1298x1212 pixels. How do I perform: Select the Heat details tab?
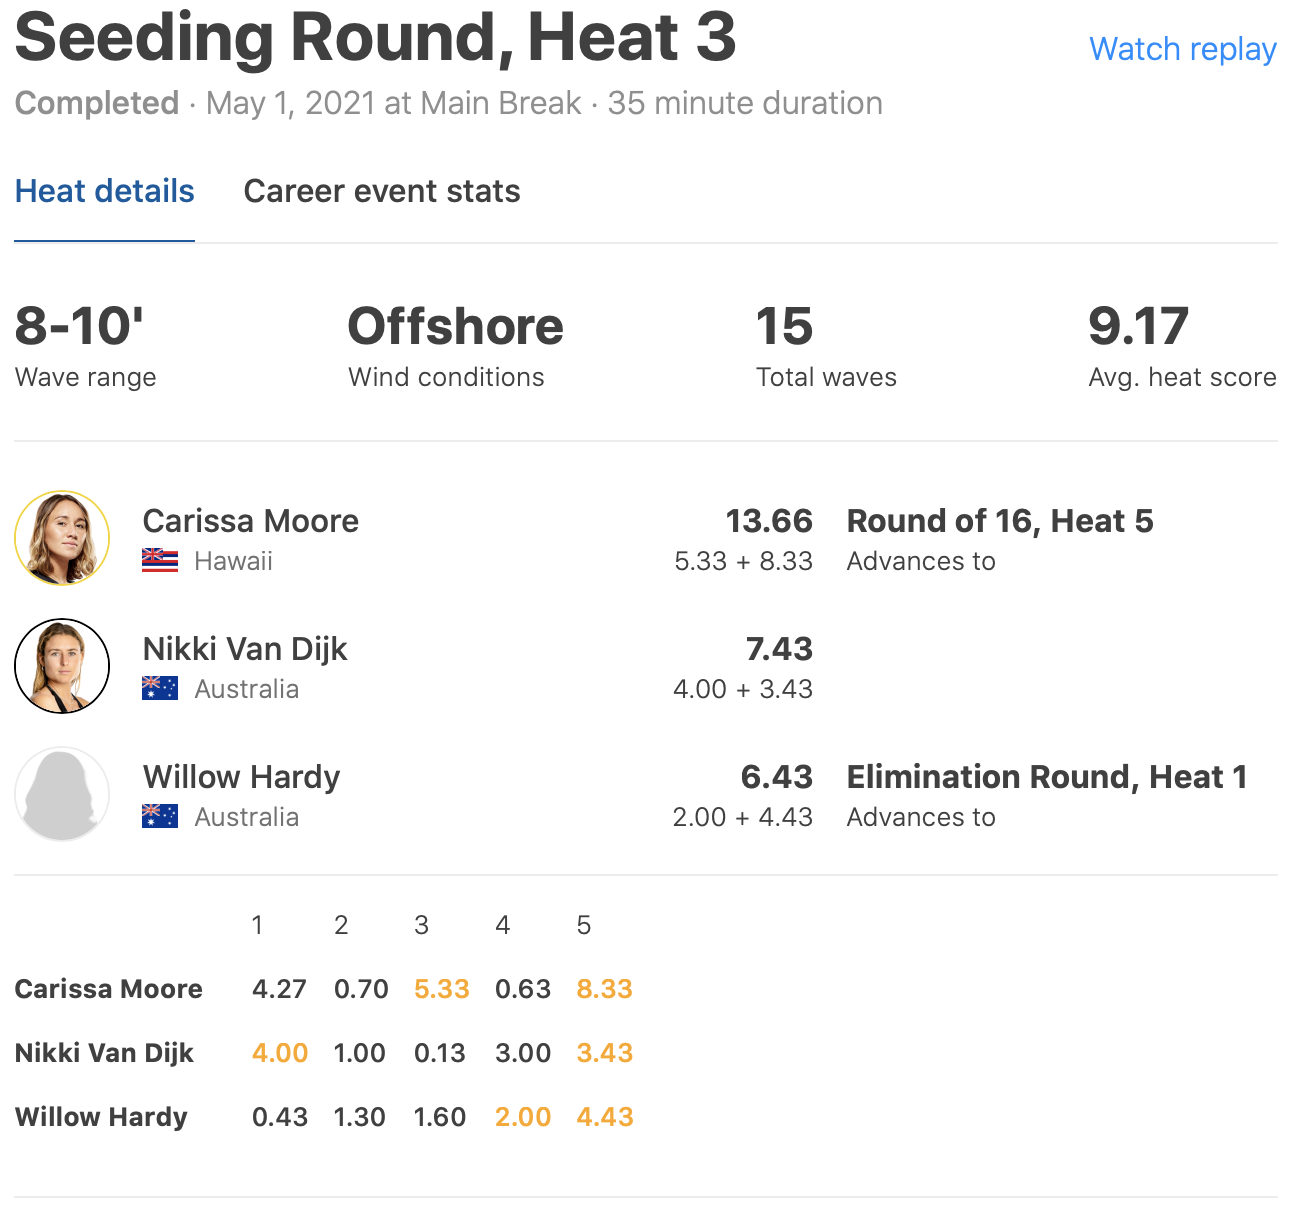[x=105, y=191]
